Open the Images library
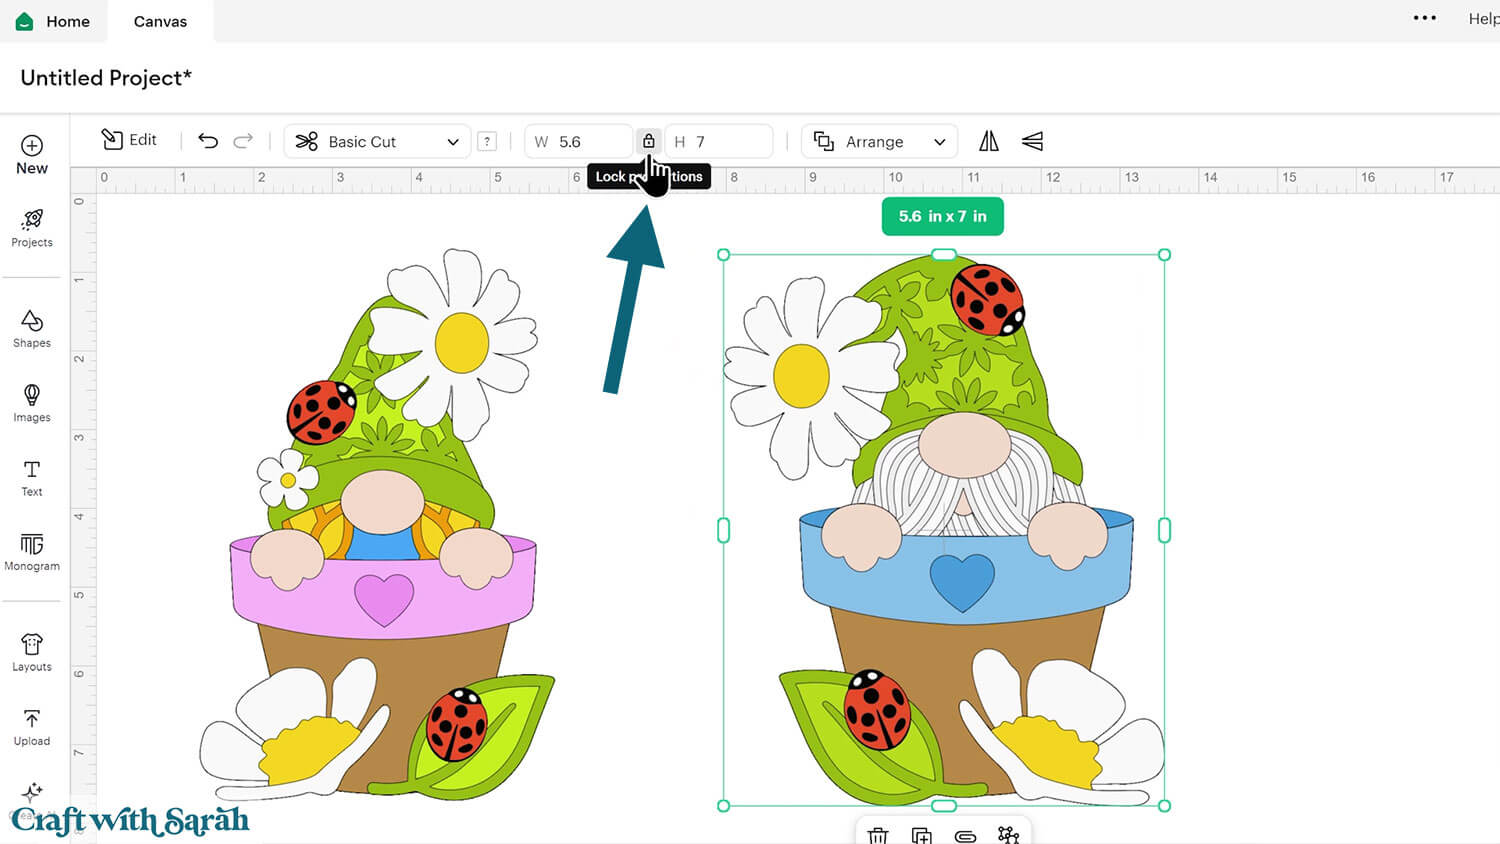This screenshot has height=844, width=1500. pos(32,402)
